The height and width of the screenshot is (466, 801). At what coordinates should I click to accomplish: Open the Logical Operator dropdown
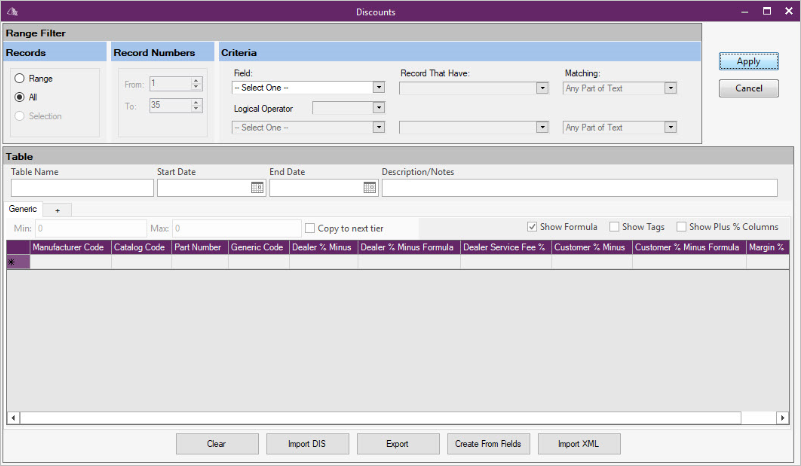[x=379, y=107]
